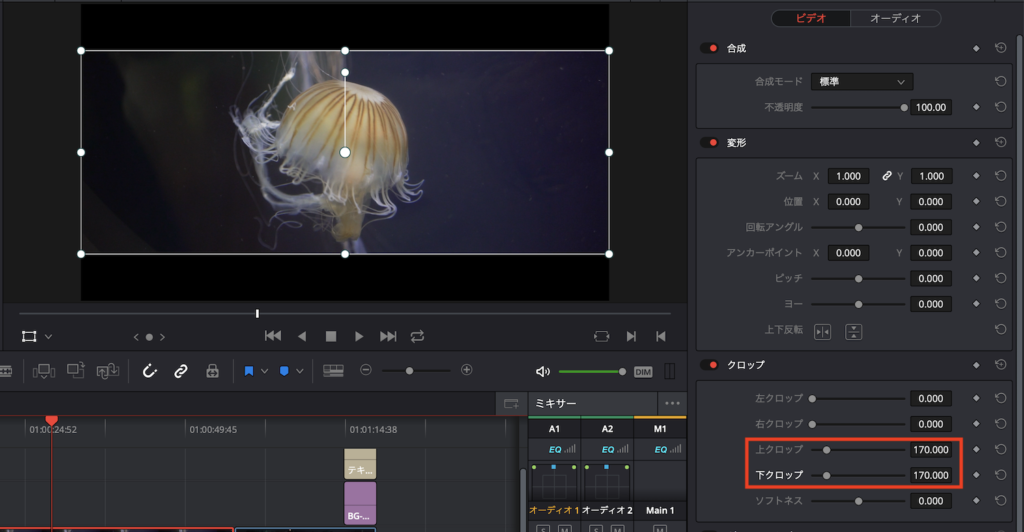Click the linked selection chain icon

coord(181,371)
